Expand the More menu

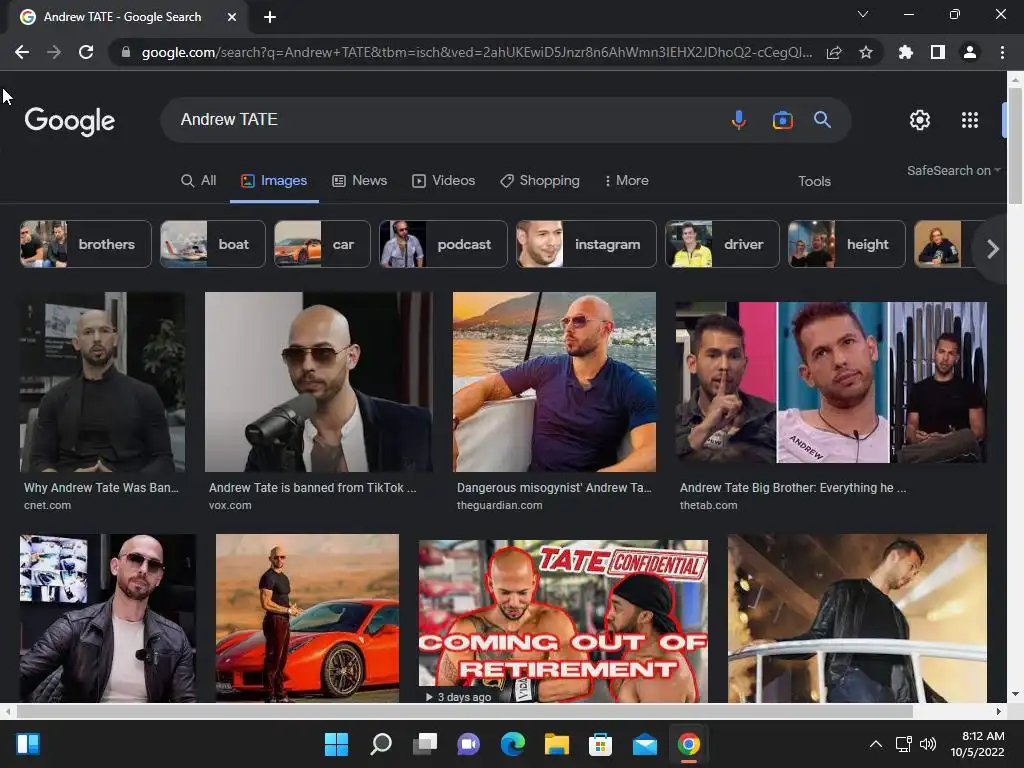(626, 180)
